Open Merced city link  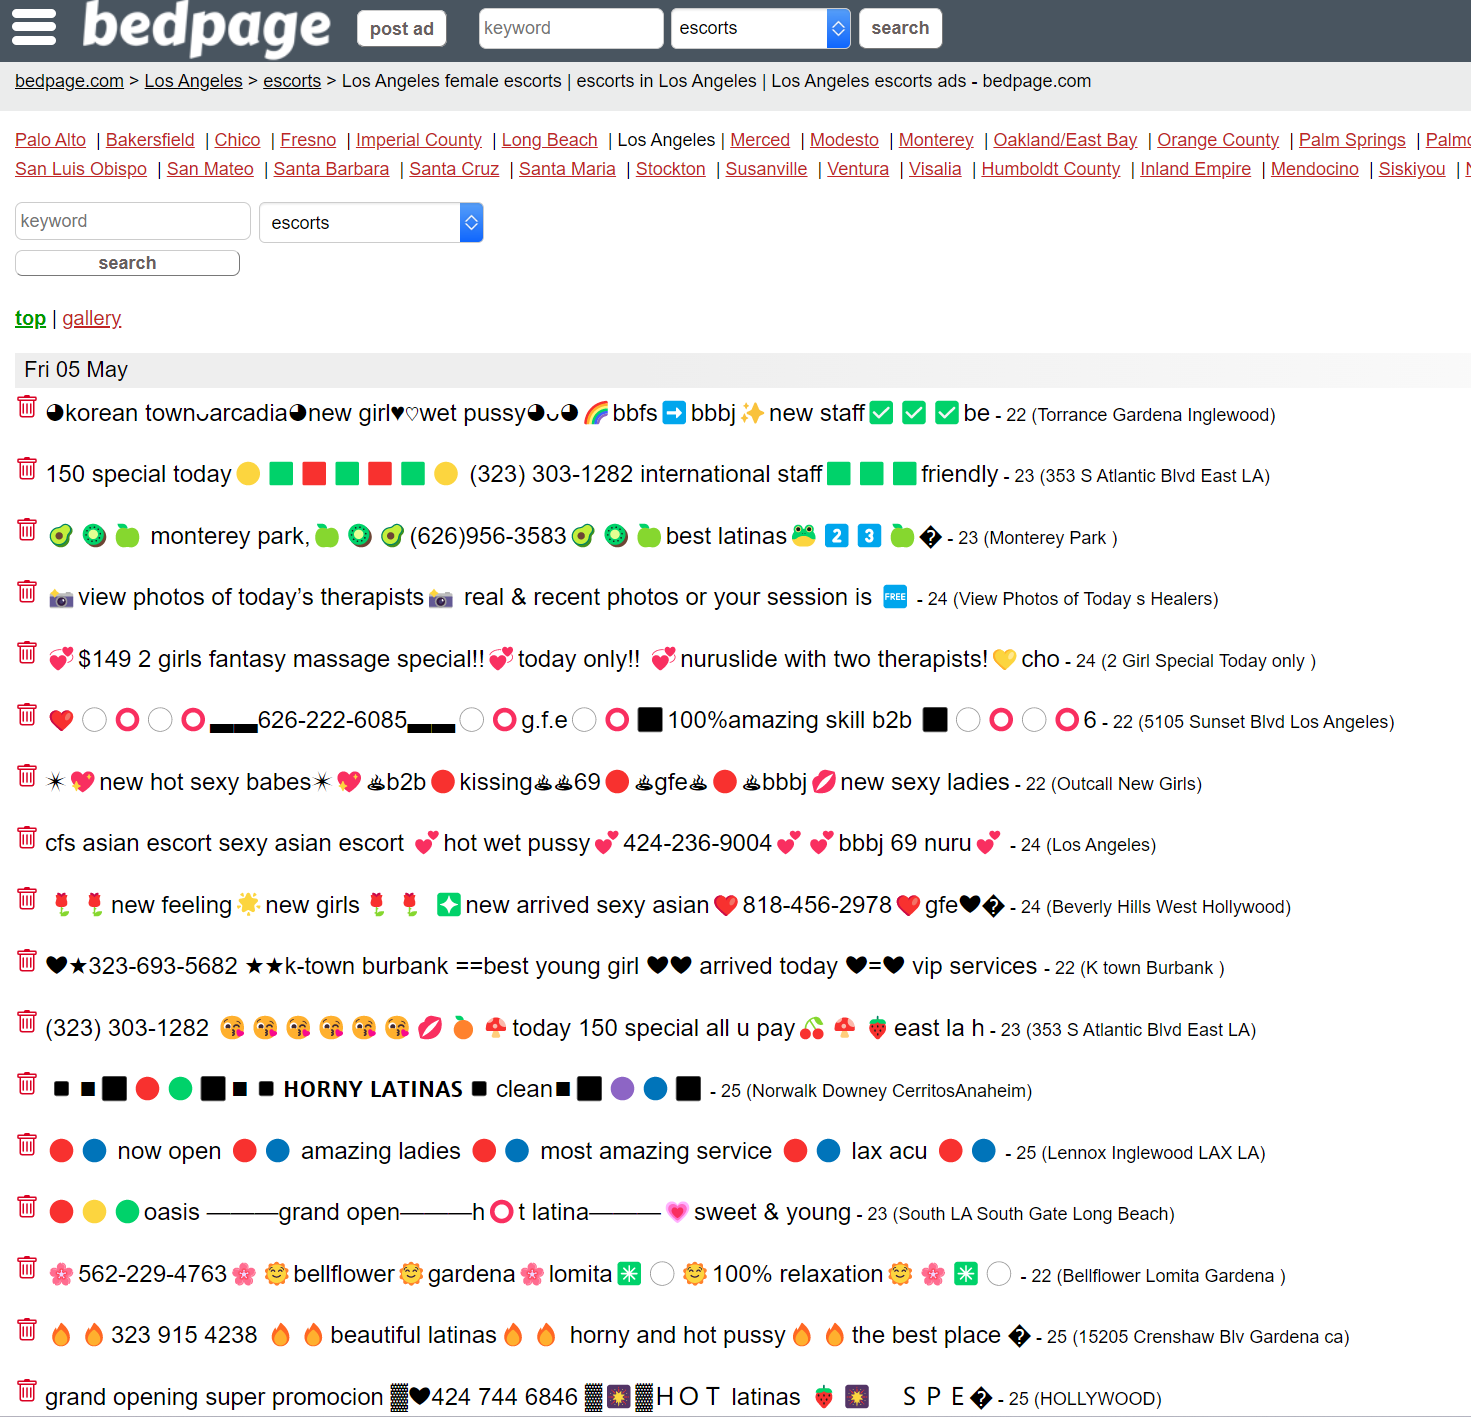pos(760,140)
